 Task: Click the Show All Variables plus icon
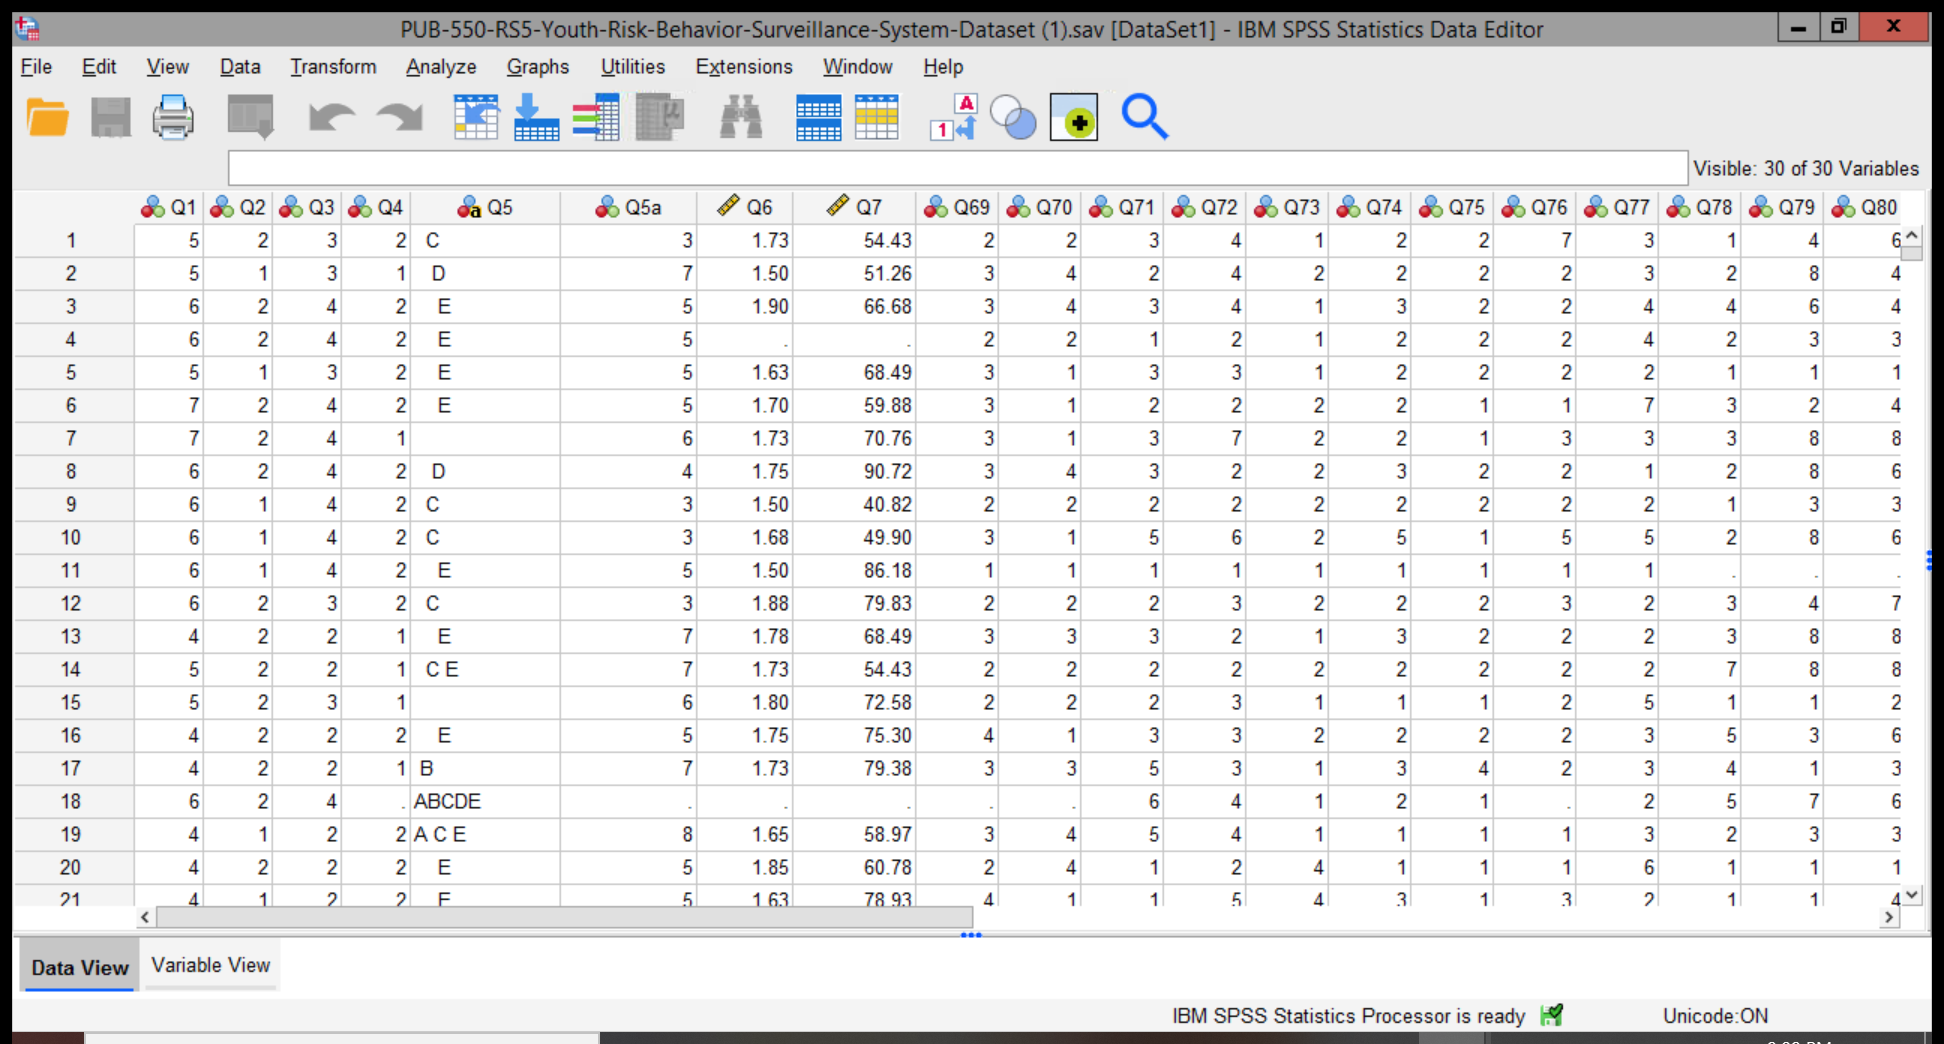[1074, 118]
